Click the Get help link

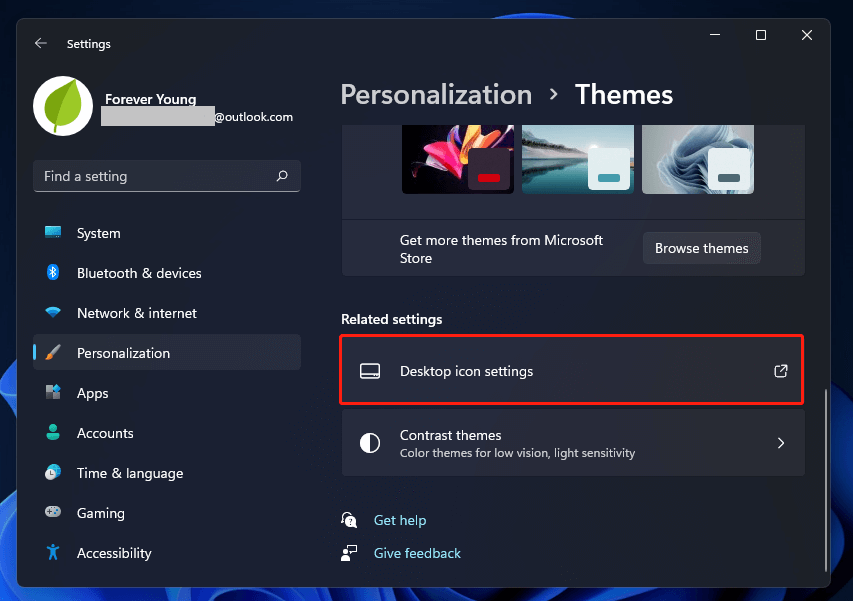pyautogui.click(x=399, y=520)
